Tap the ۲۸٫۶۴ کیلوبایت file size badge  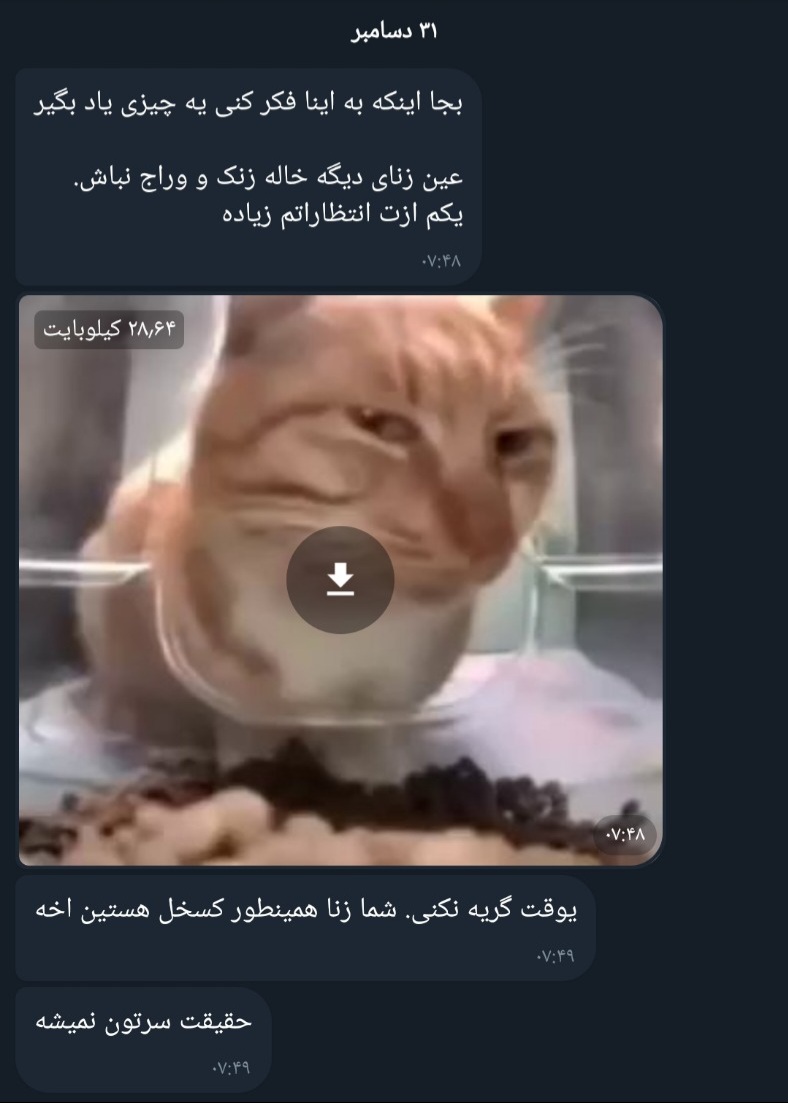click(109, 329)
